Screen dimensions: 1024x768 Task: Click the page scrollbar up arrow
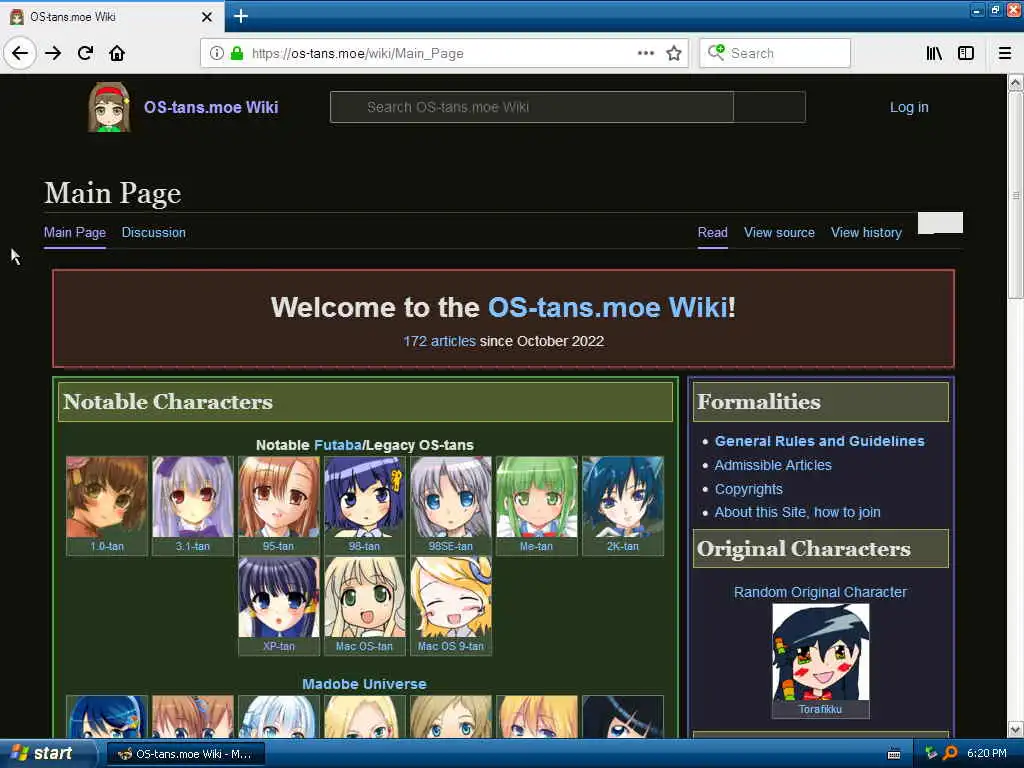click(x=1016, y=82)
